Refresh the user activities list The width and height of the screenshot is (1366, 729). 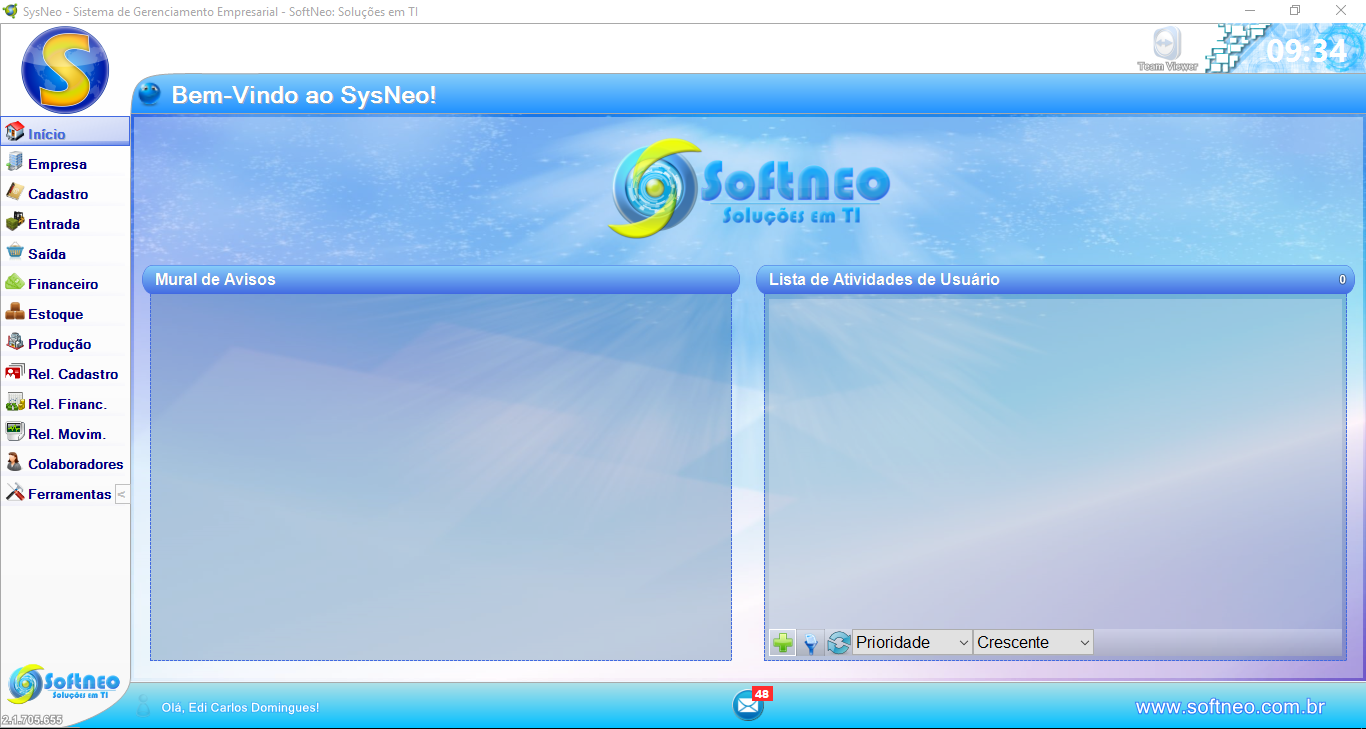pyautogui.click(x=838, y=643)
